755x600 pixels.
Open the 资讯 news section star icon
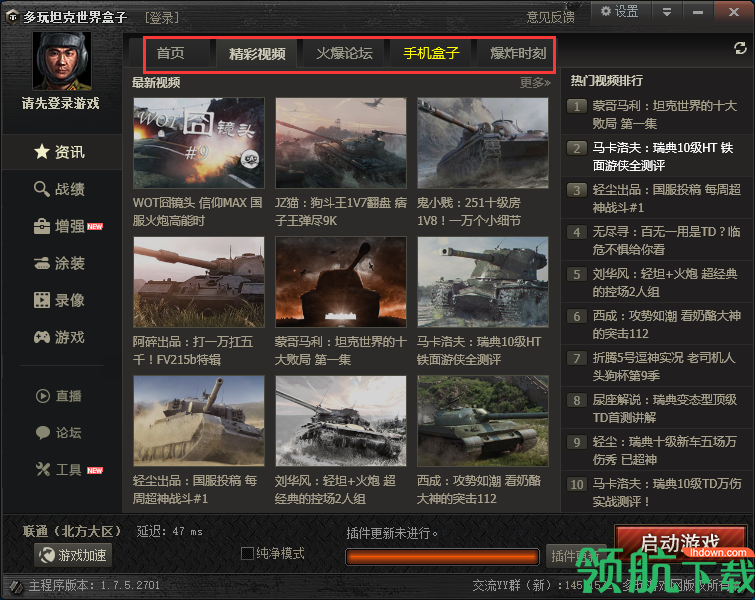click(42, 152)
